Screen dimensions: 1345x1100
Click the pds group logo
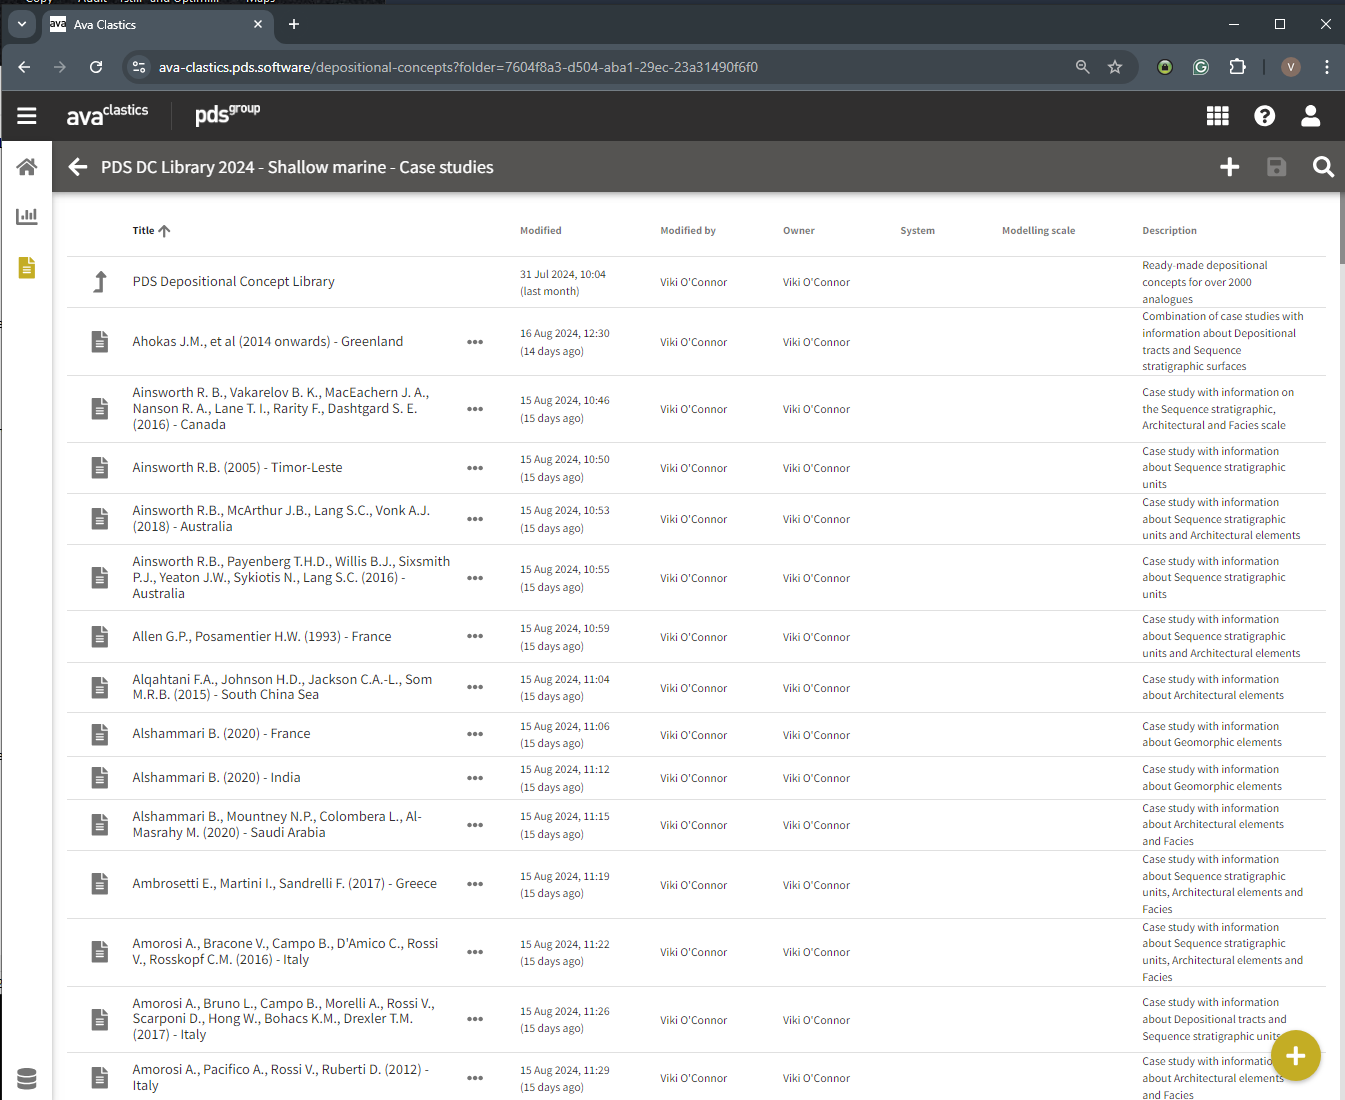[x=227, y=115]
